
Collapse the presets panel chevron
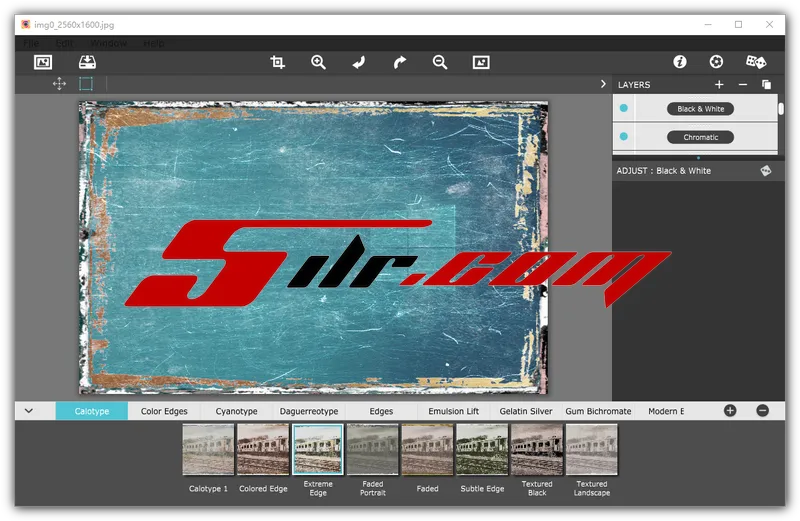click(x=29, y=411)
